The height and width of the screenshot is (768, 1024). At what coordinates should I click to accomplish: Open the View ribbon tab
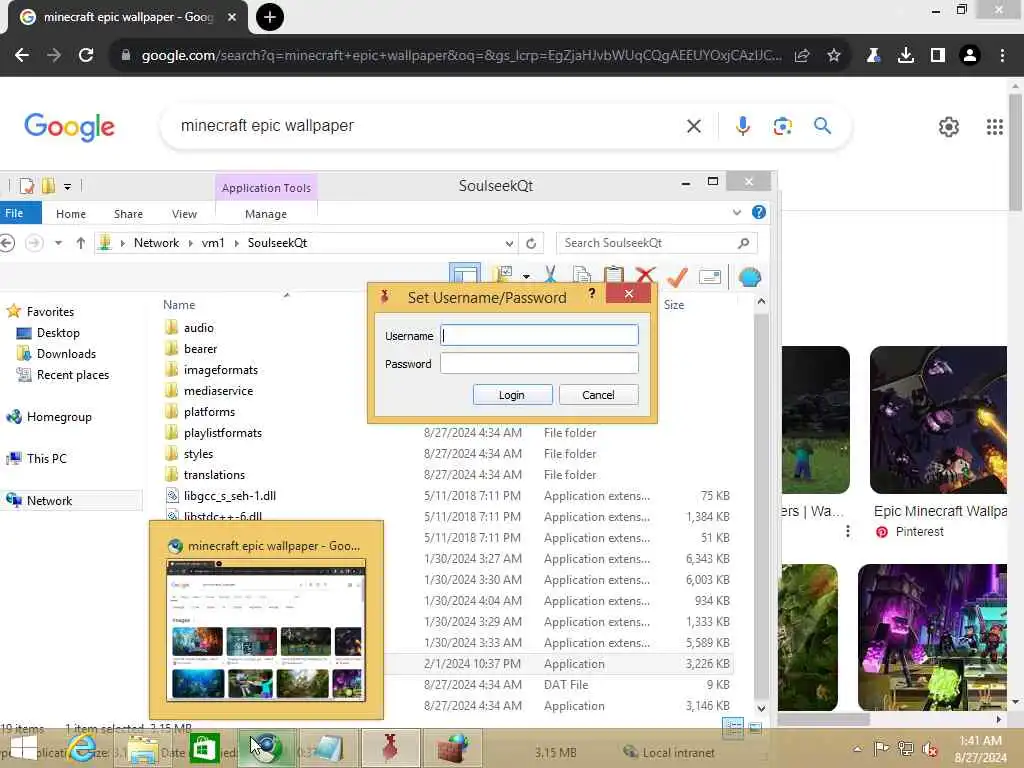click(x=184, y=214)
